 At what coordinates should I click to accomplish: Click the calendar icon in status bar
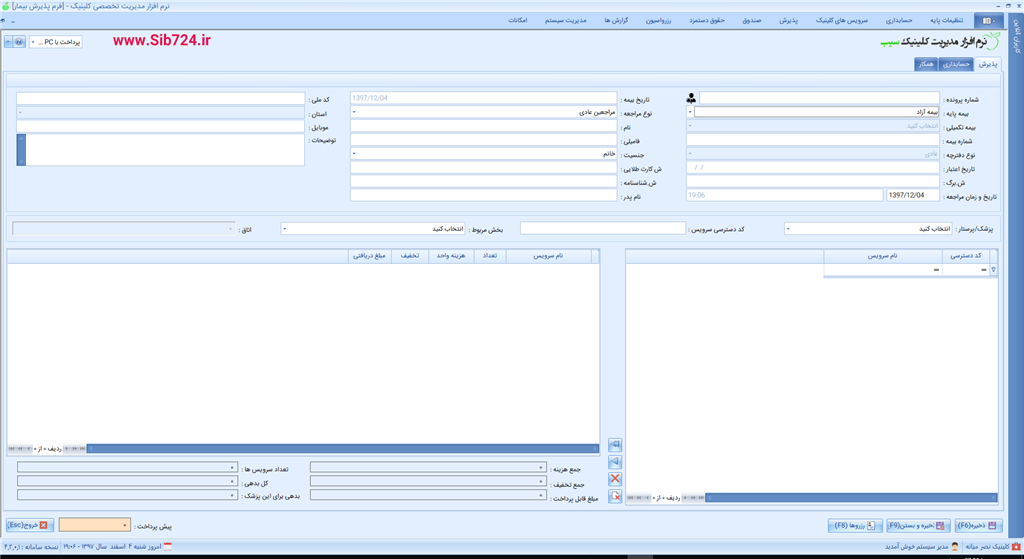tap(167, 546)
